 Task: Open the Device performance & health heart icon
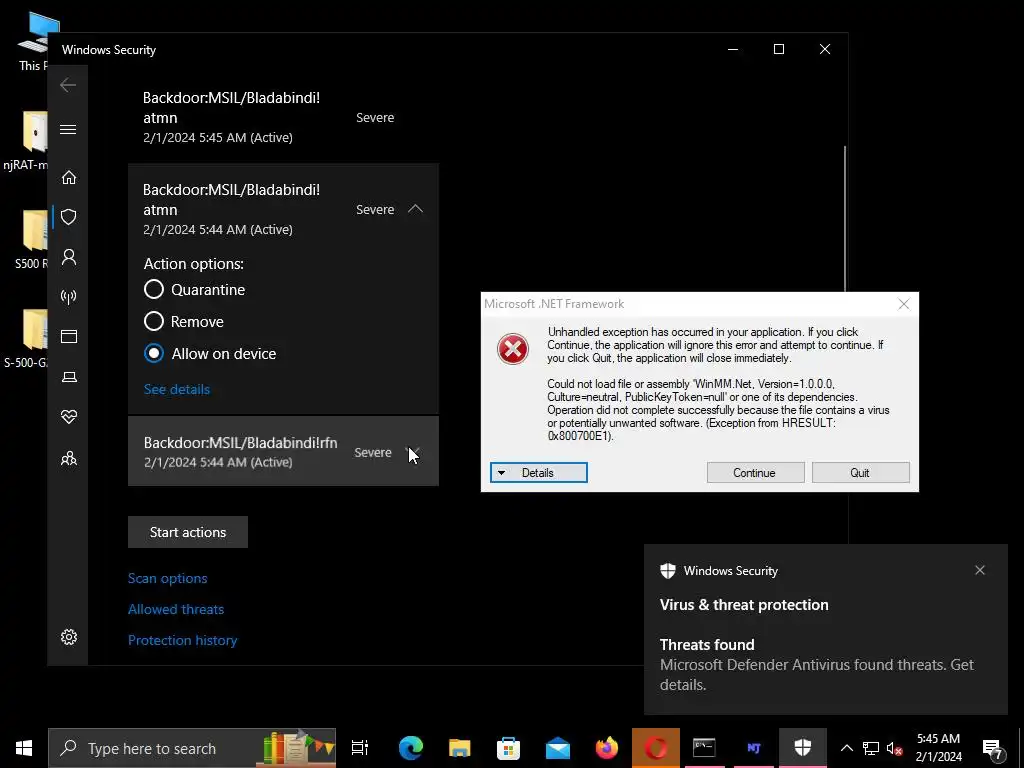[69, 417]
